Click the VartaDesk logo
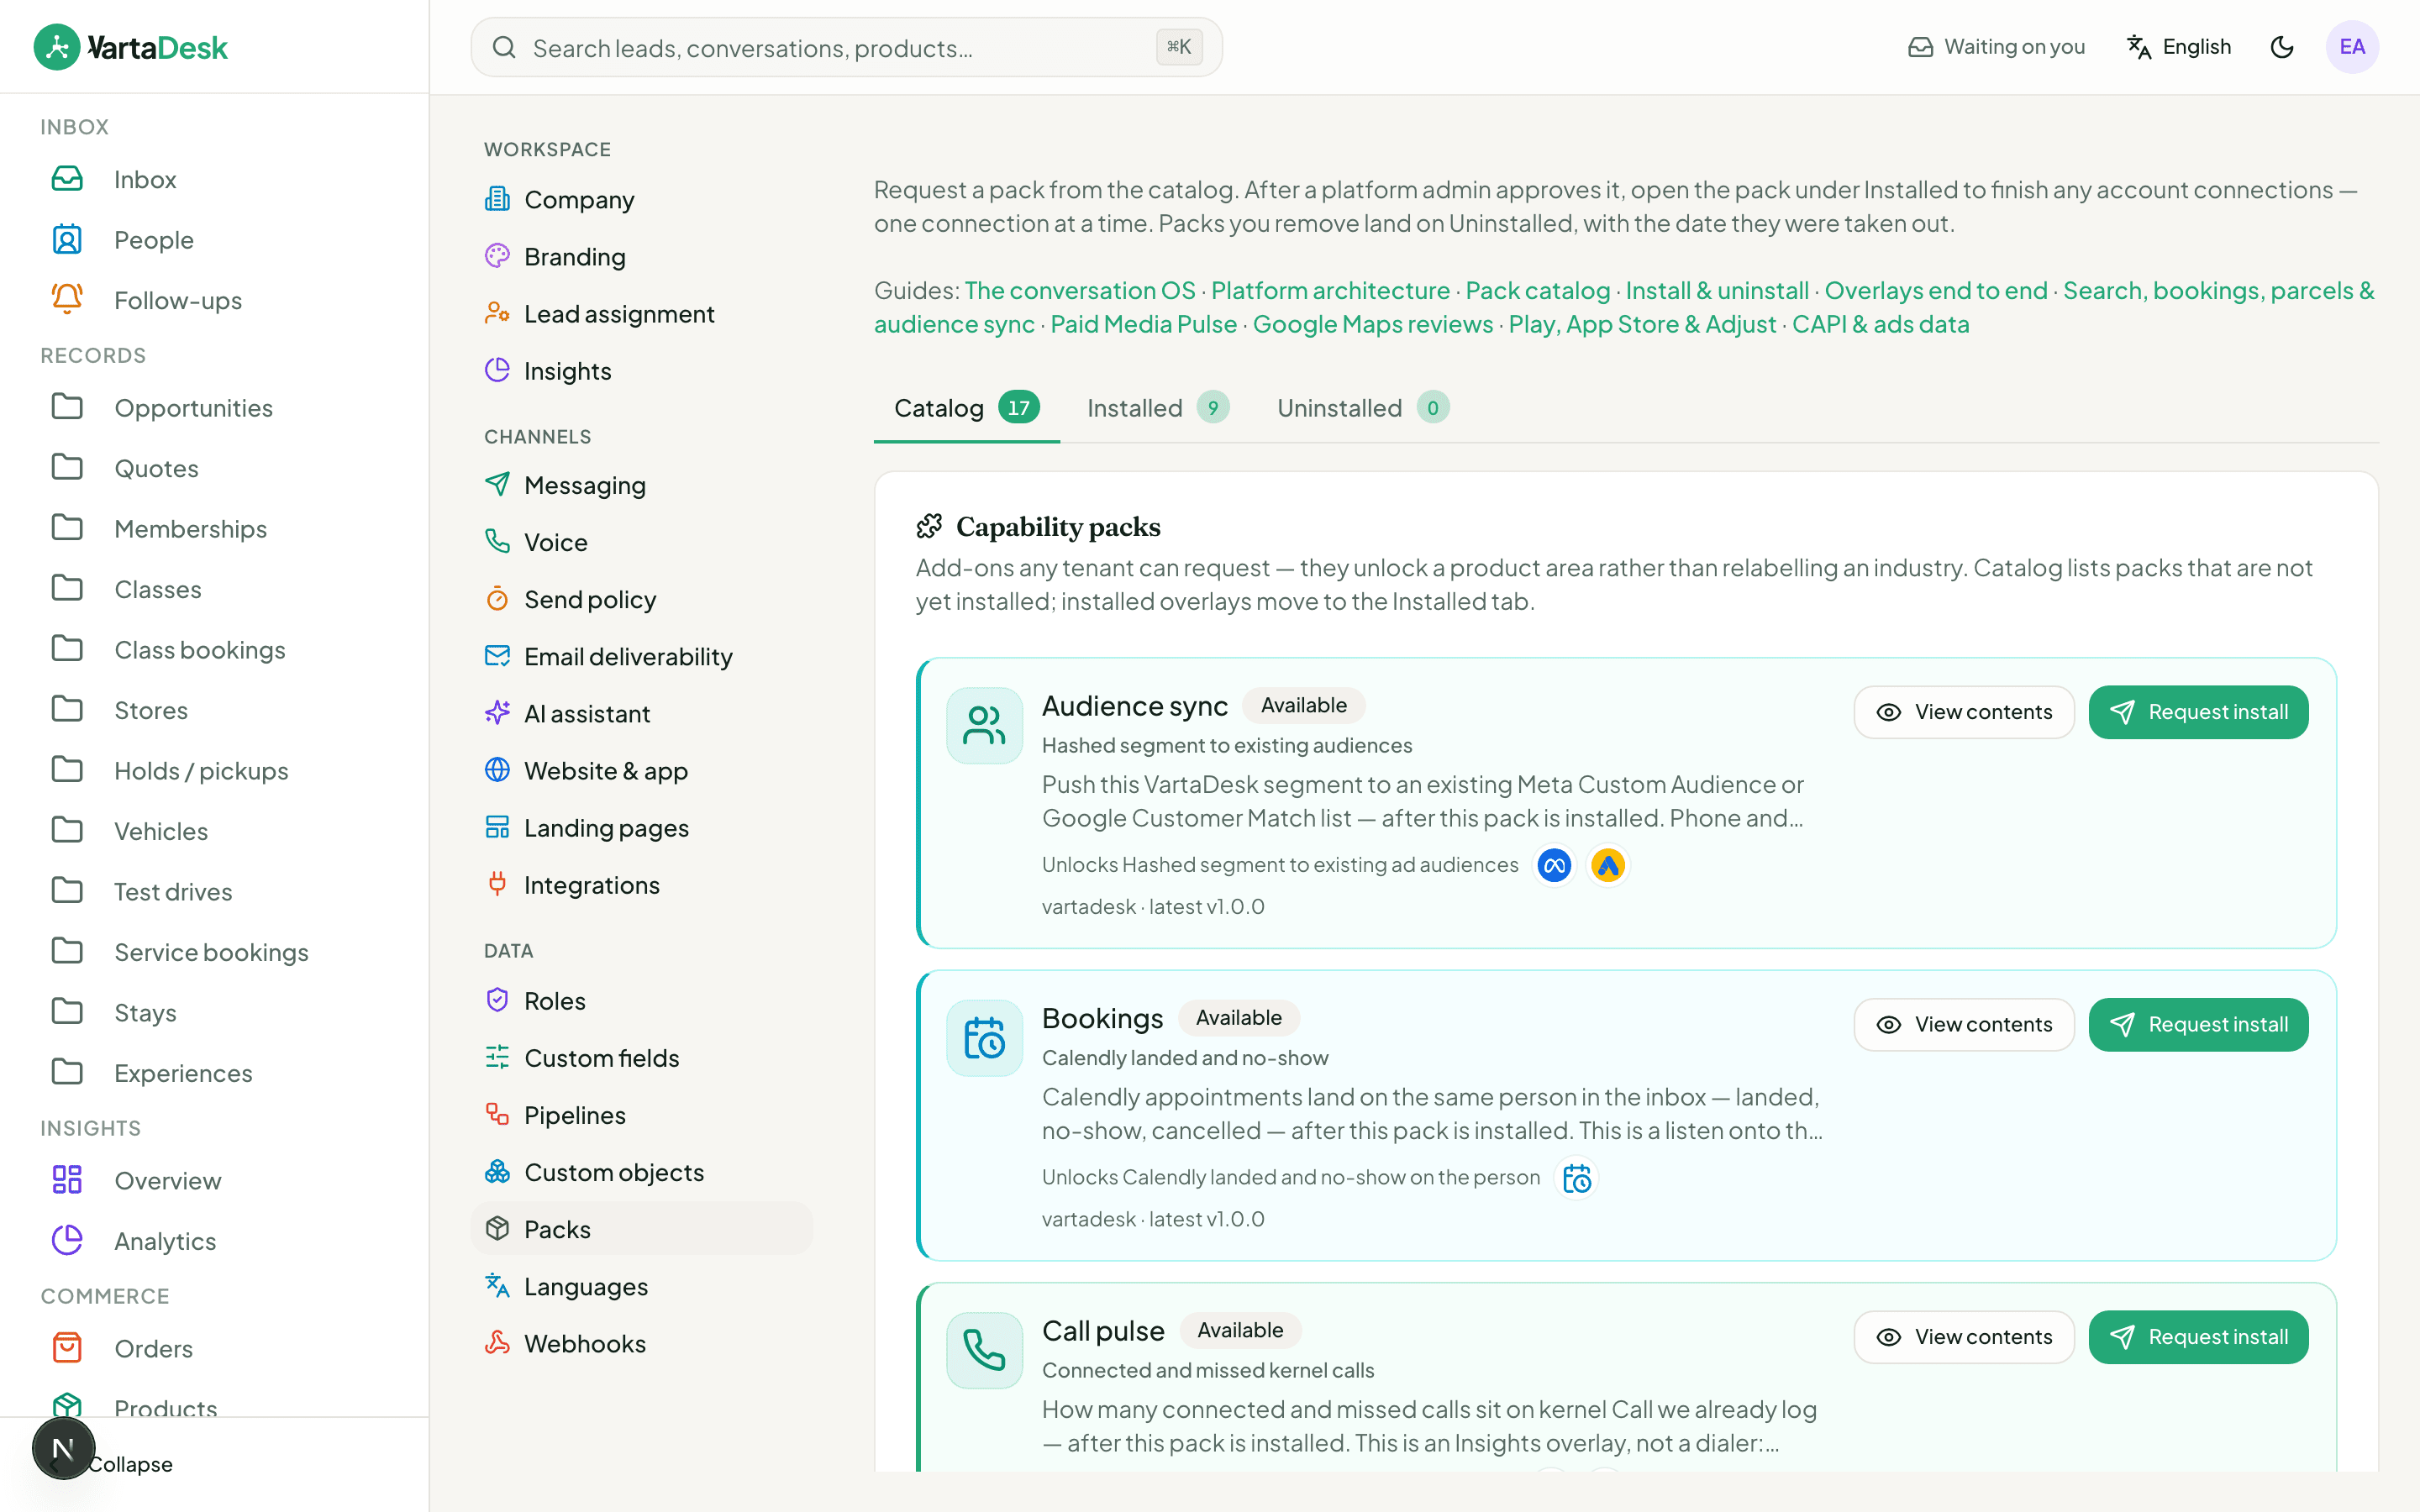Screen dimensions: 2420x1512 click(131, 47)
